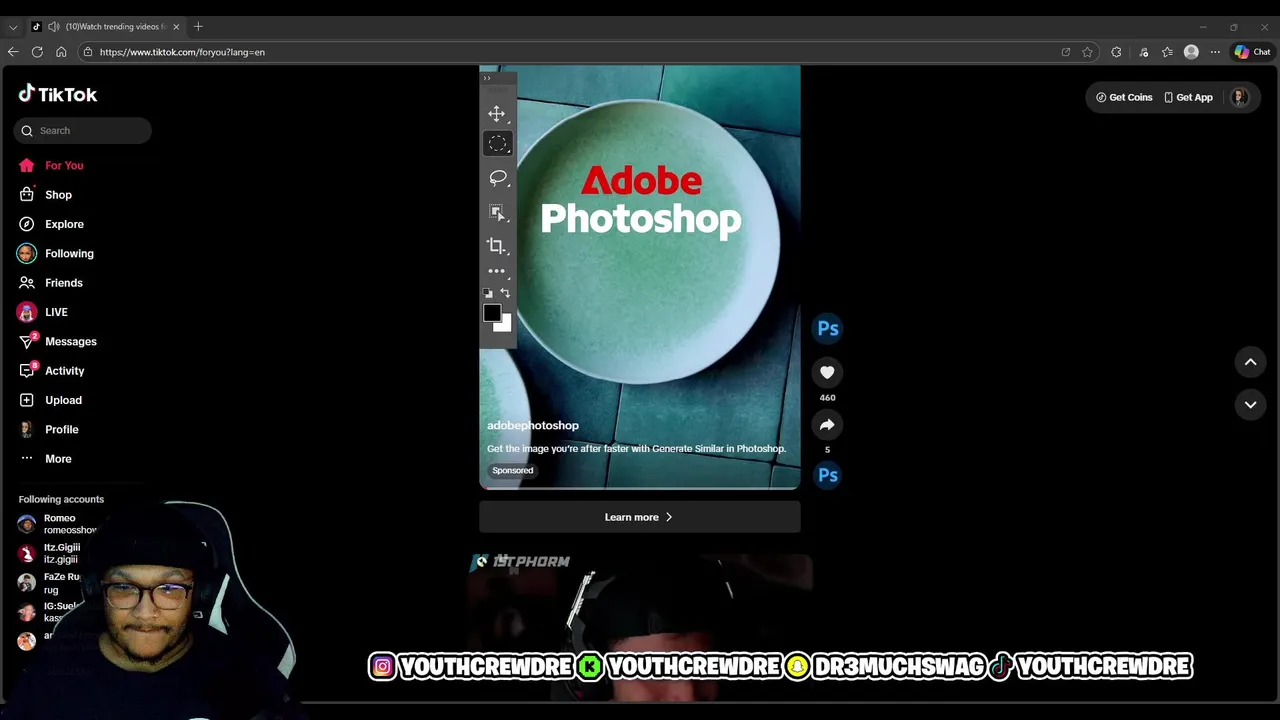
Task: Open Itz.Gigiii followed account
Action: click(52, 553)
